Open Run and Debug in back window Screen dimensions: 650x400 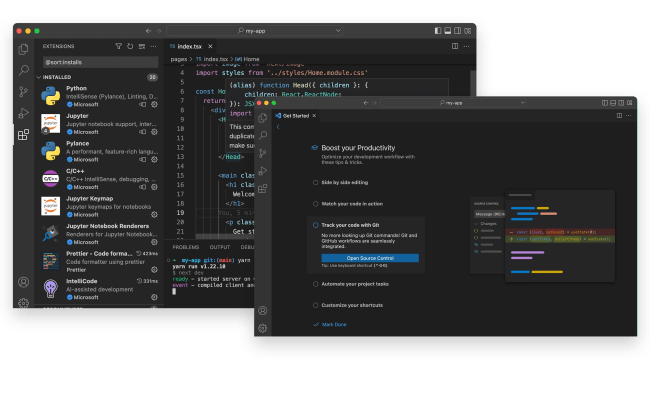pyautogui.click(x=24, y=113)
